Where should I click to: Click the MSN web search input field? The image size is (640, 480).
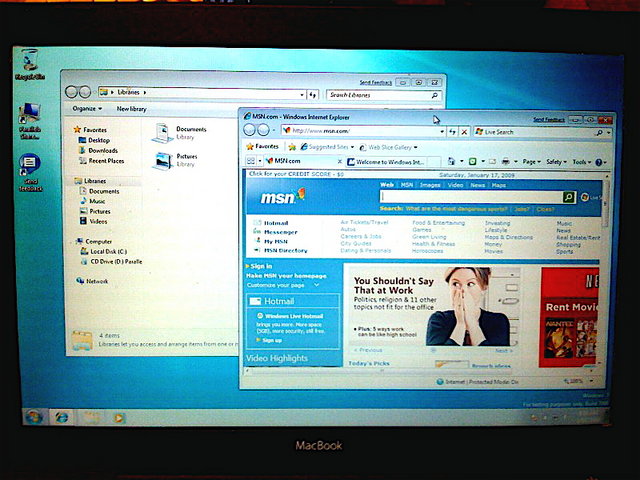point(471,197)
